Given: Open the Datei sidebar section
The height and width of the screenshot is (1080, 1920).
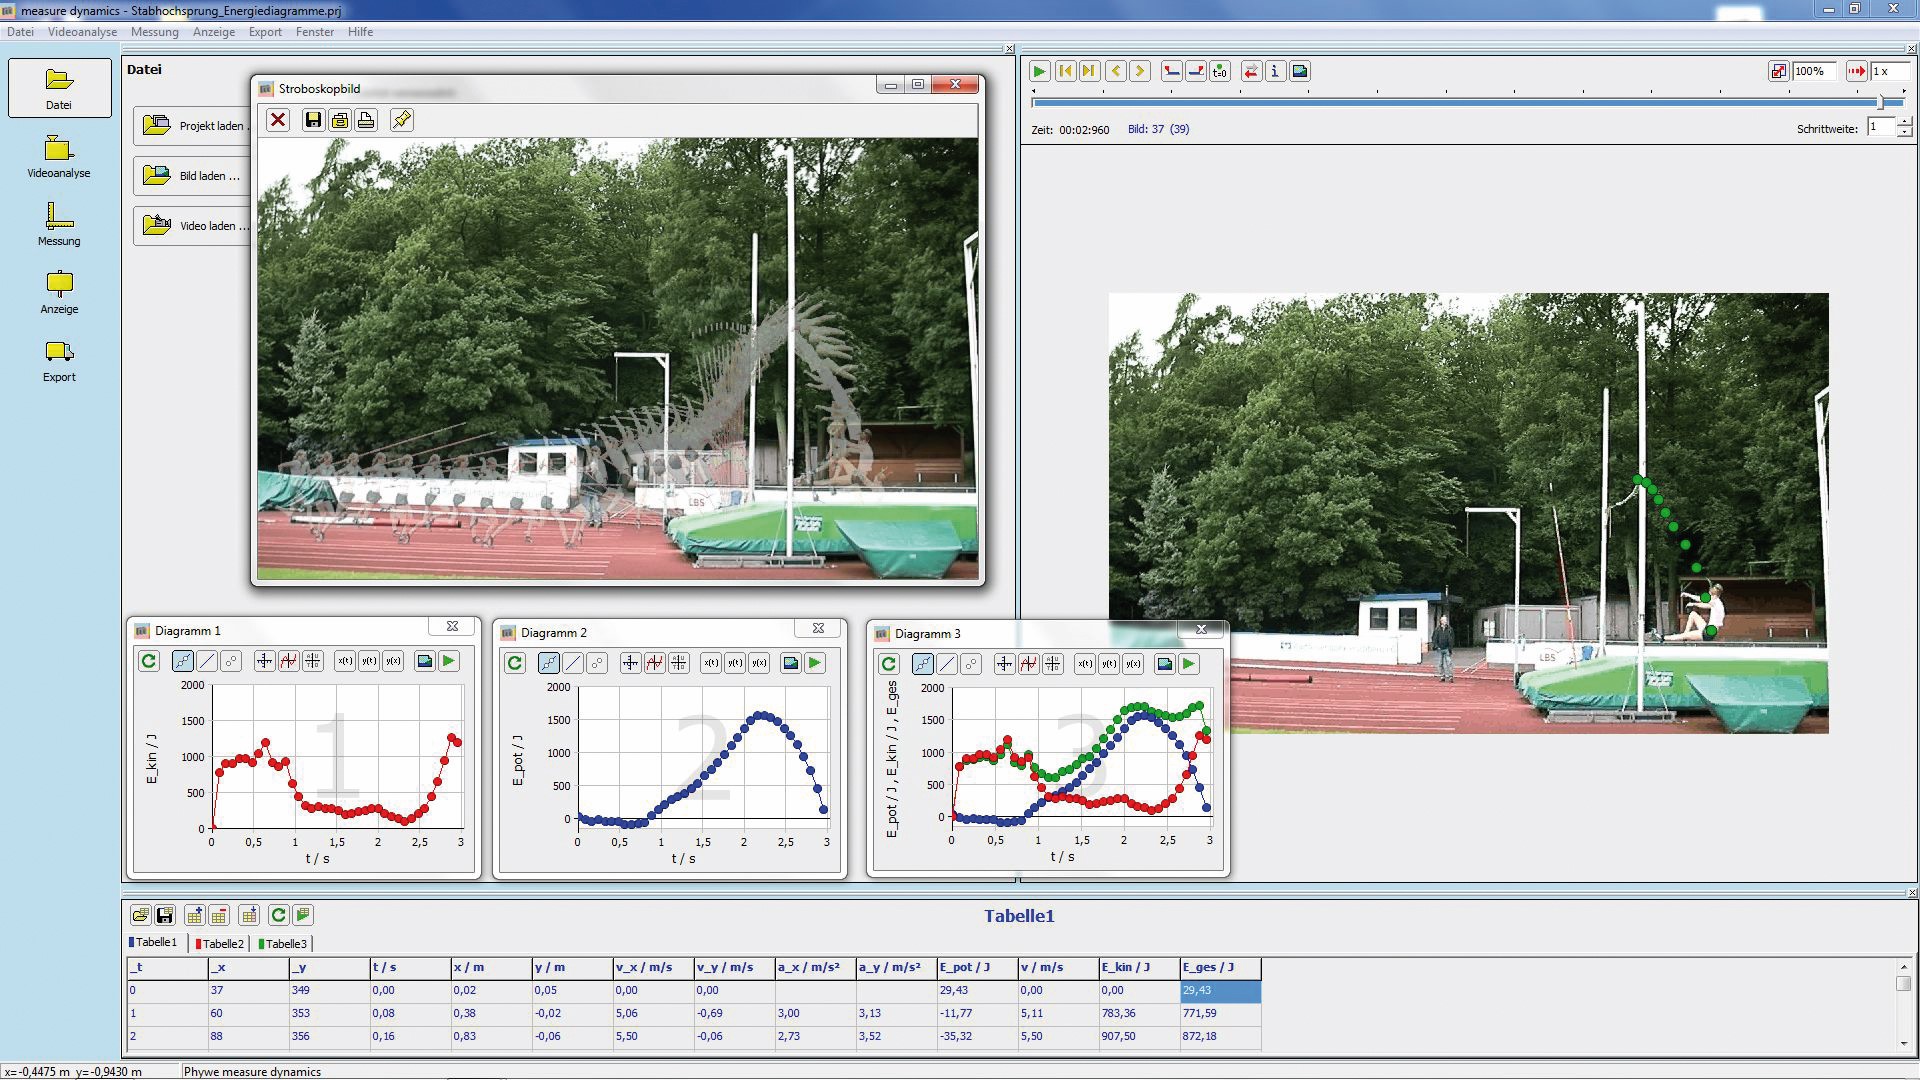Looking at the screenshot, I should pos(59,88).
